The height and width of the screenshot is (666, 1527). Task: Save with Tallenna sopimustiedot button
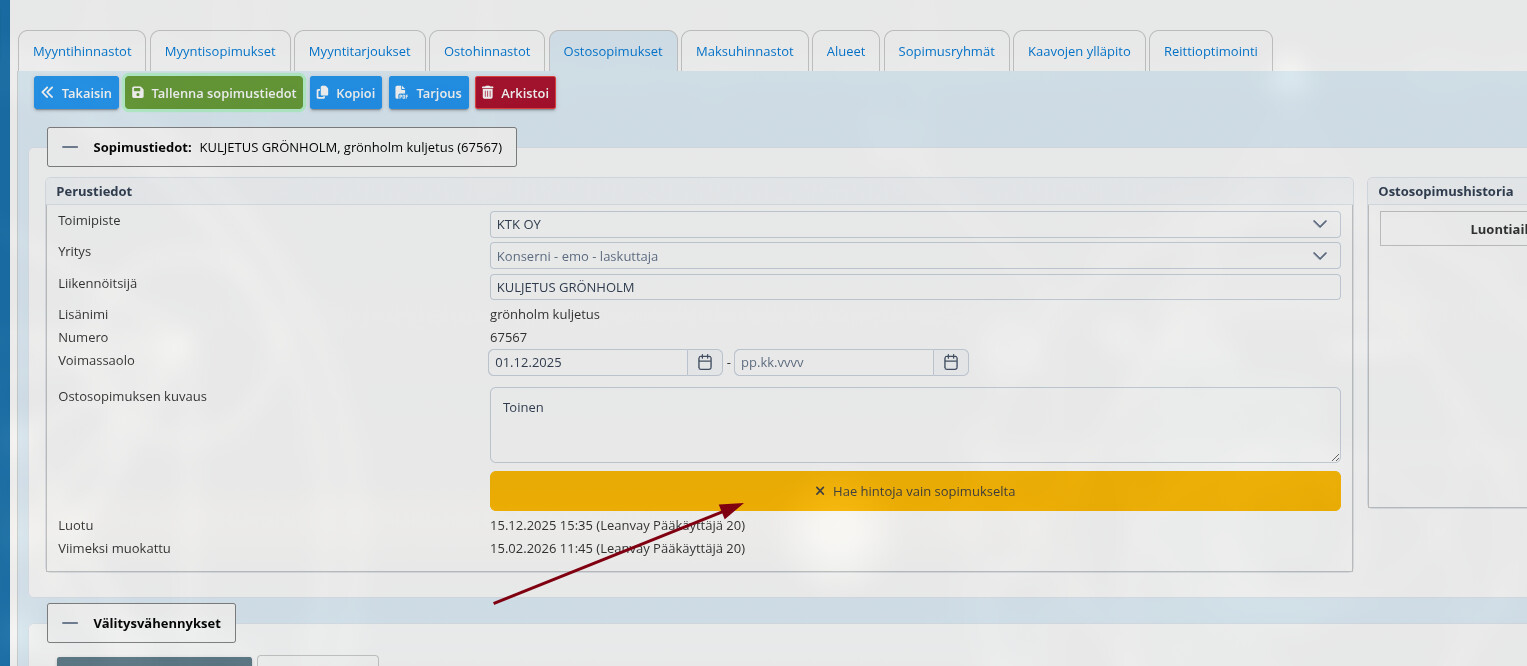[x=213, y=93]
